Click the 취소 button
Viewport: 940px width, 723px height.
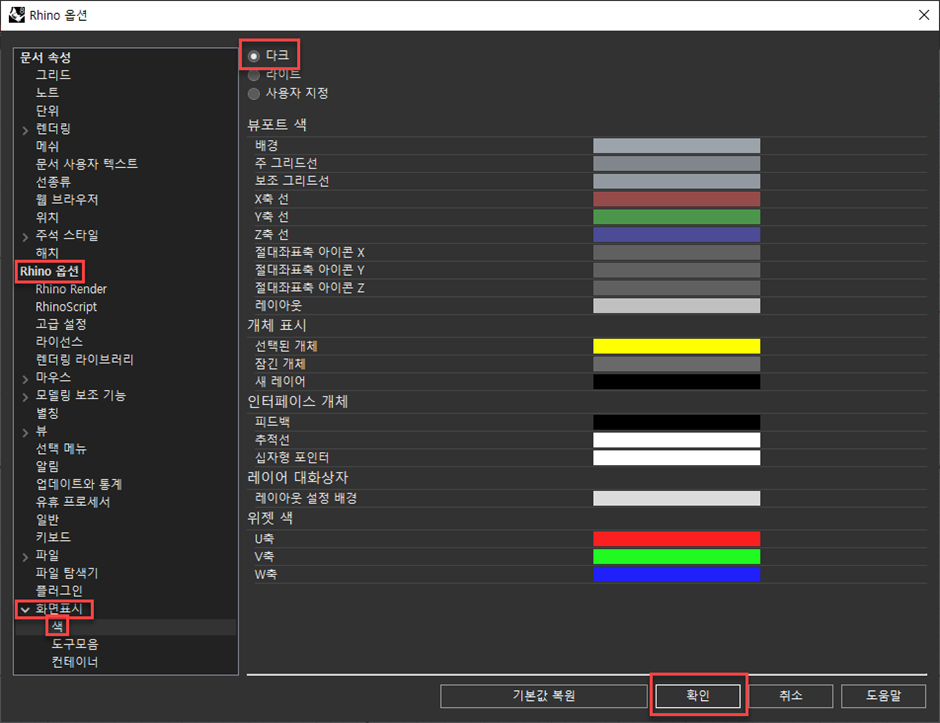791,695
